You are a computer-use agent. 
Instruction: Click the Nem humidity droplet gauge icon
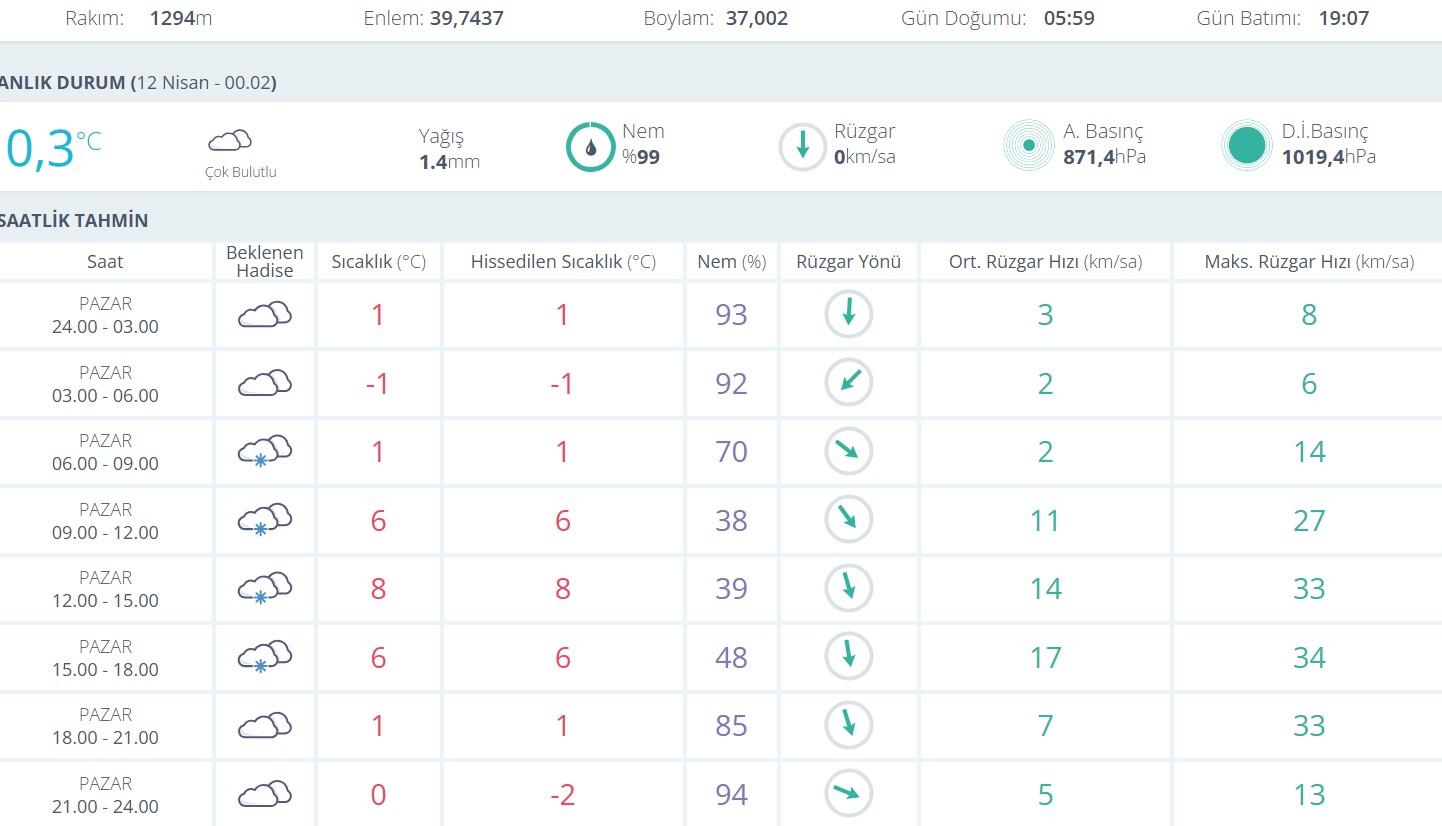[591, 147]
